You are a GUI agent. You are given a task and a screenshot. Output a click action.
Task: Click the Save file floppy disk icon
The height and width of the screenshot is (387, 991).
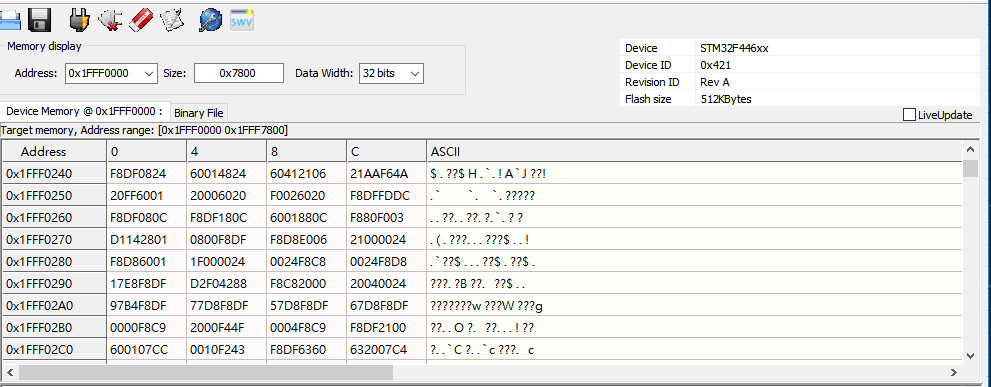pyautogui.click(x=39, y=21)
